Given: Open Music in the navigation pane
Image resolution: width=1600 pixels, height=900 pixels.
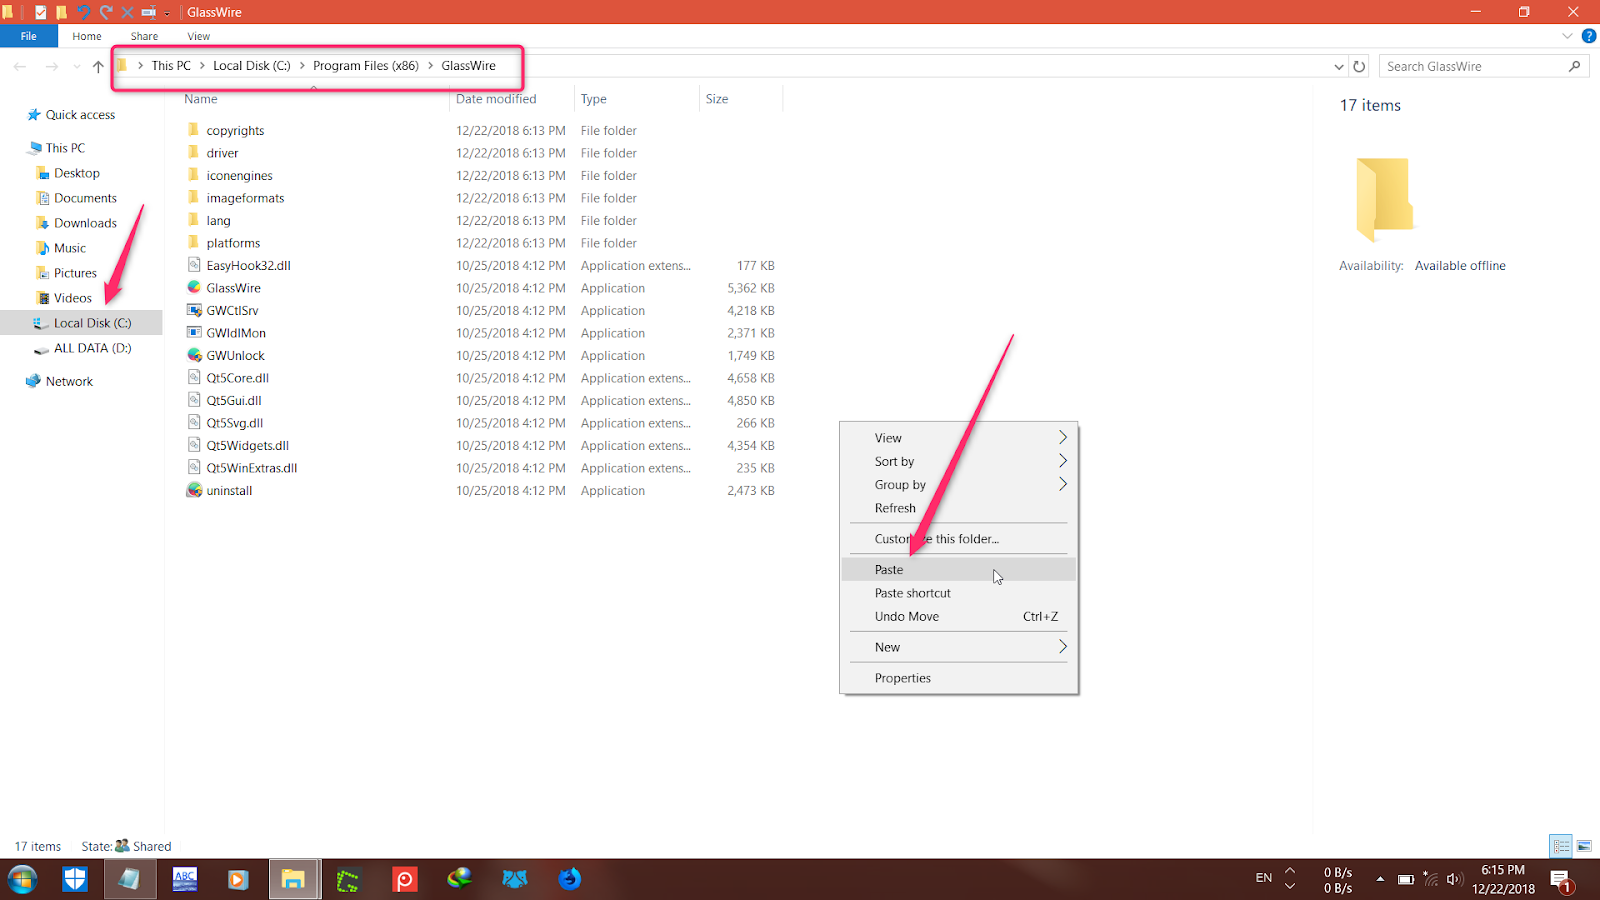Looking at the screenshot, I should click(69, 248).
